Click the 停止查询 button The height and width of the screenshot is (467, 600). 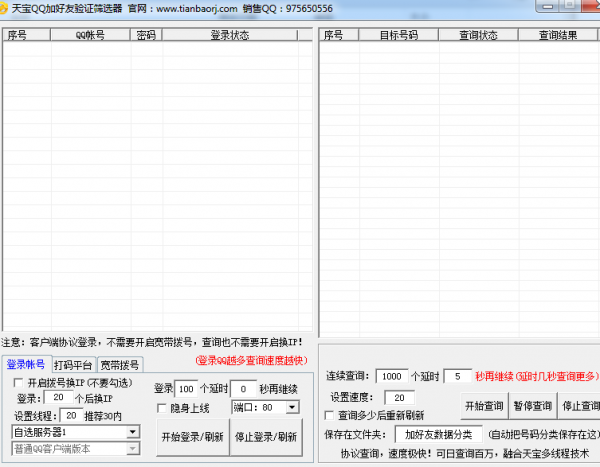(x=581, y=406)
